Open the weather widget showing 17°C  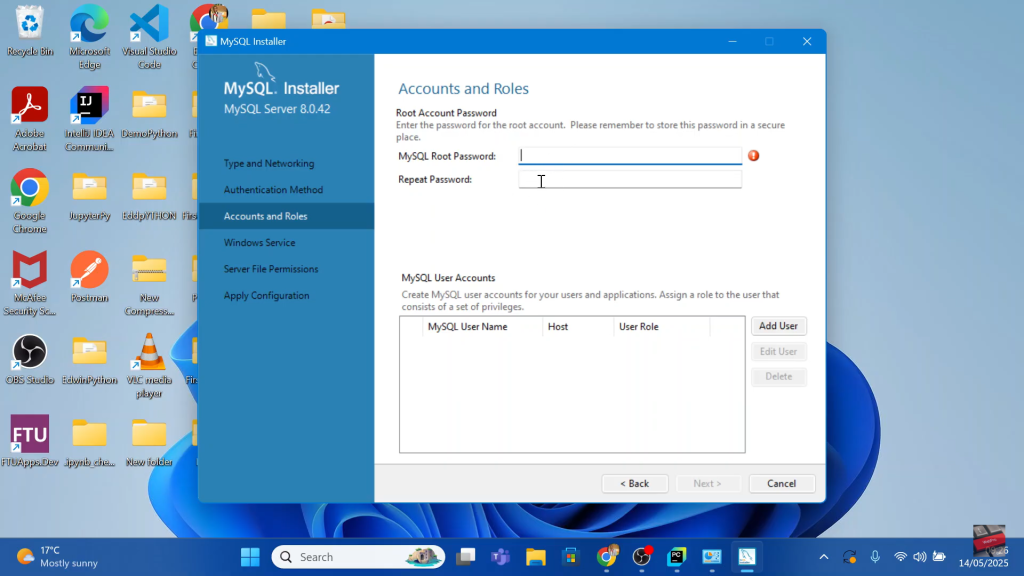click(x=57, y=557)
